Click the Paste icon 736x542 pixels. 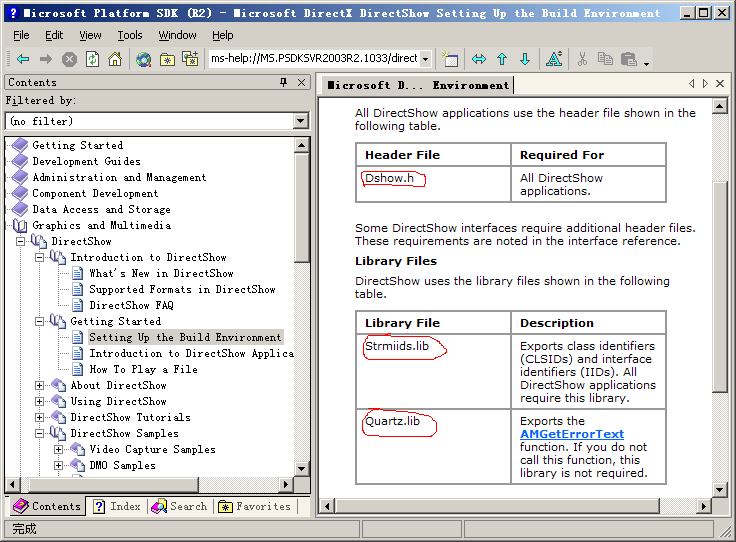point(629,59)
